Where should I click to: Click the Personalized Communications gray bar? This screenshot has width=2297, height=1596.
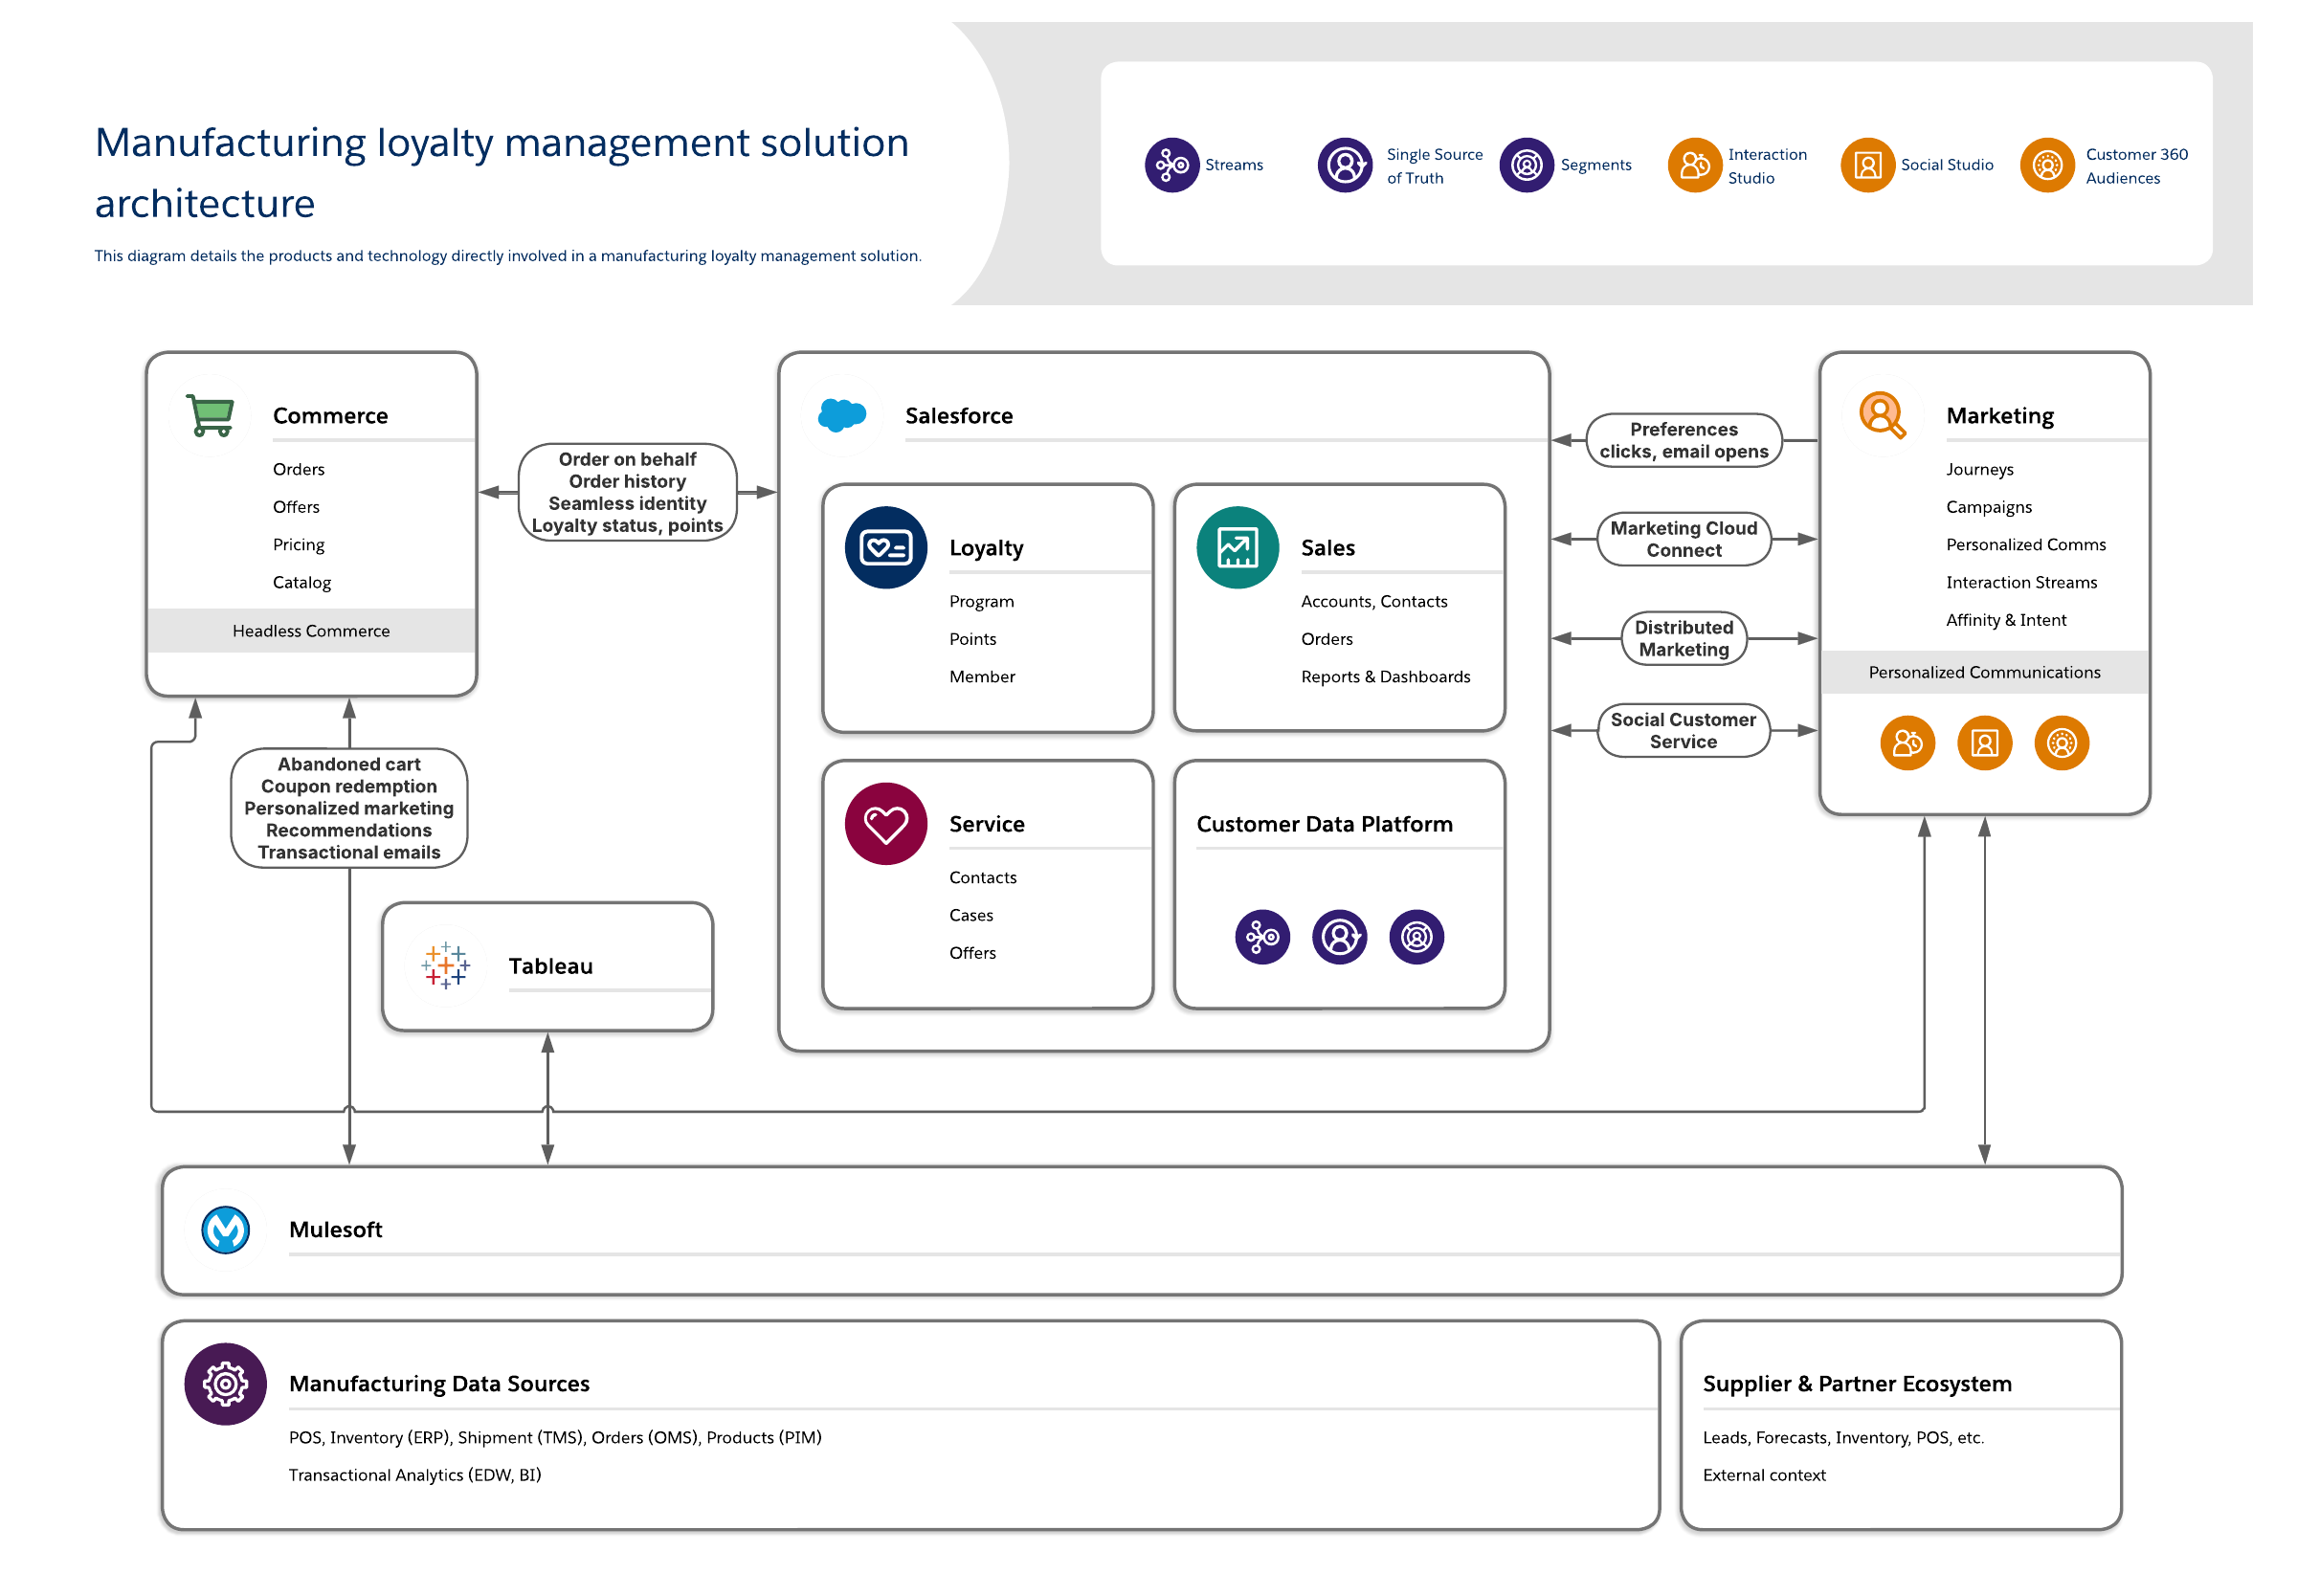(x=1983, y=672)
